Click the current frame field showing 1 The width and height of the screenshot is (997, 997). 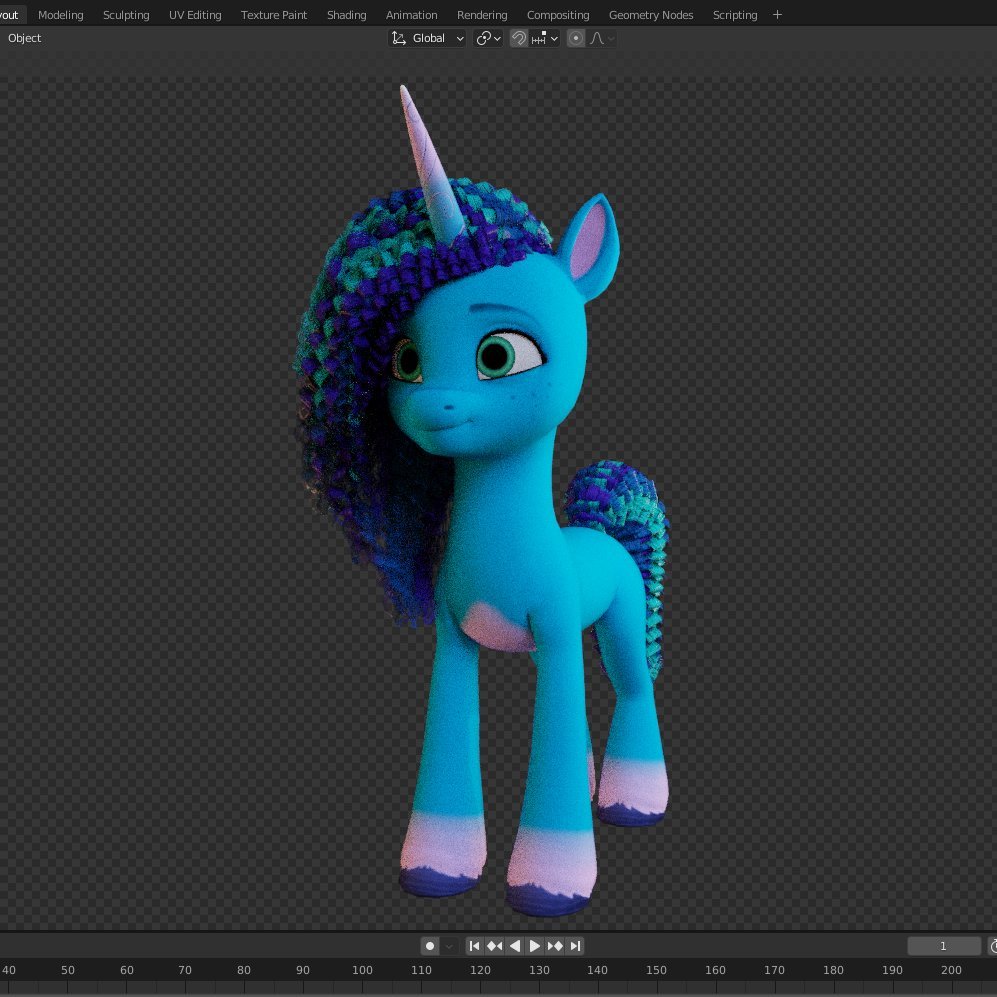tap(944, 946)
